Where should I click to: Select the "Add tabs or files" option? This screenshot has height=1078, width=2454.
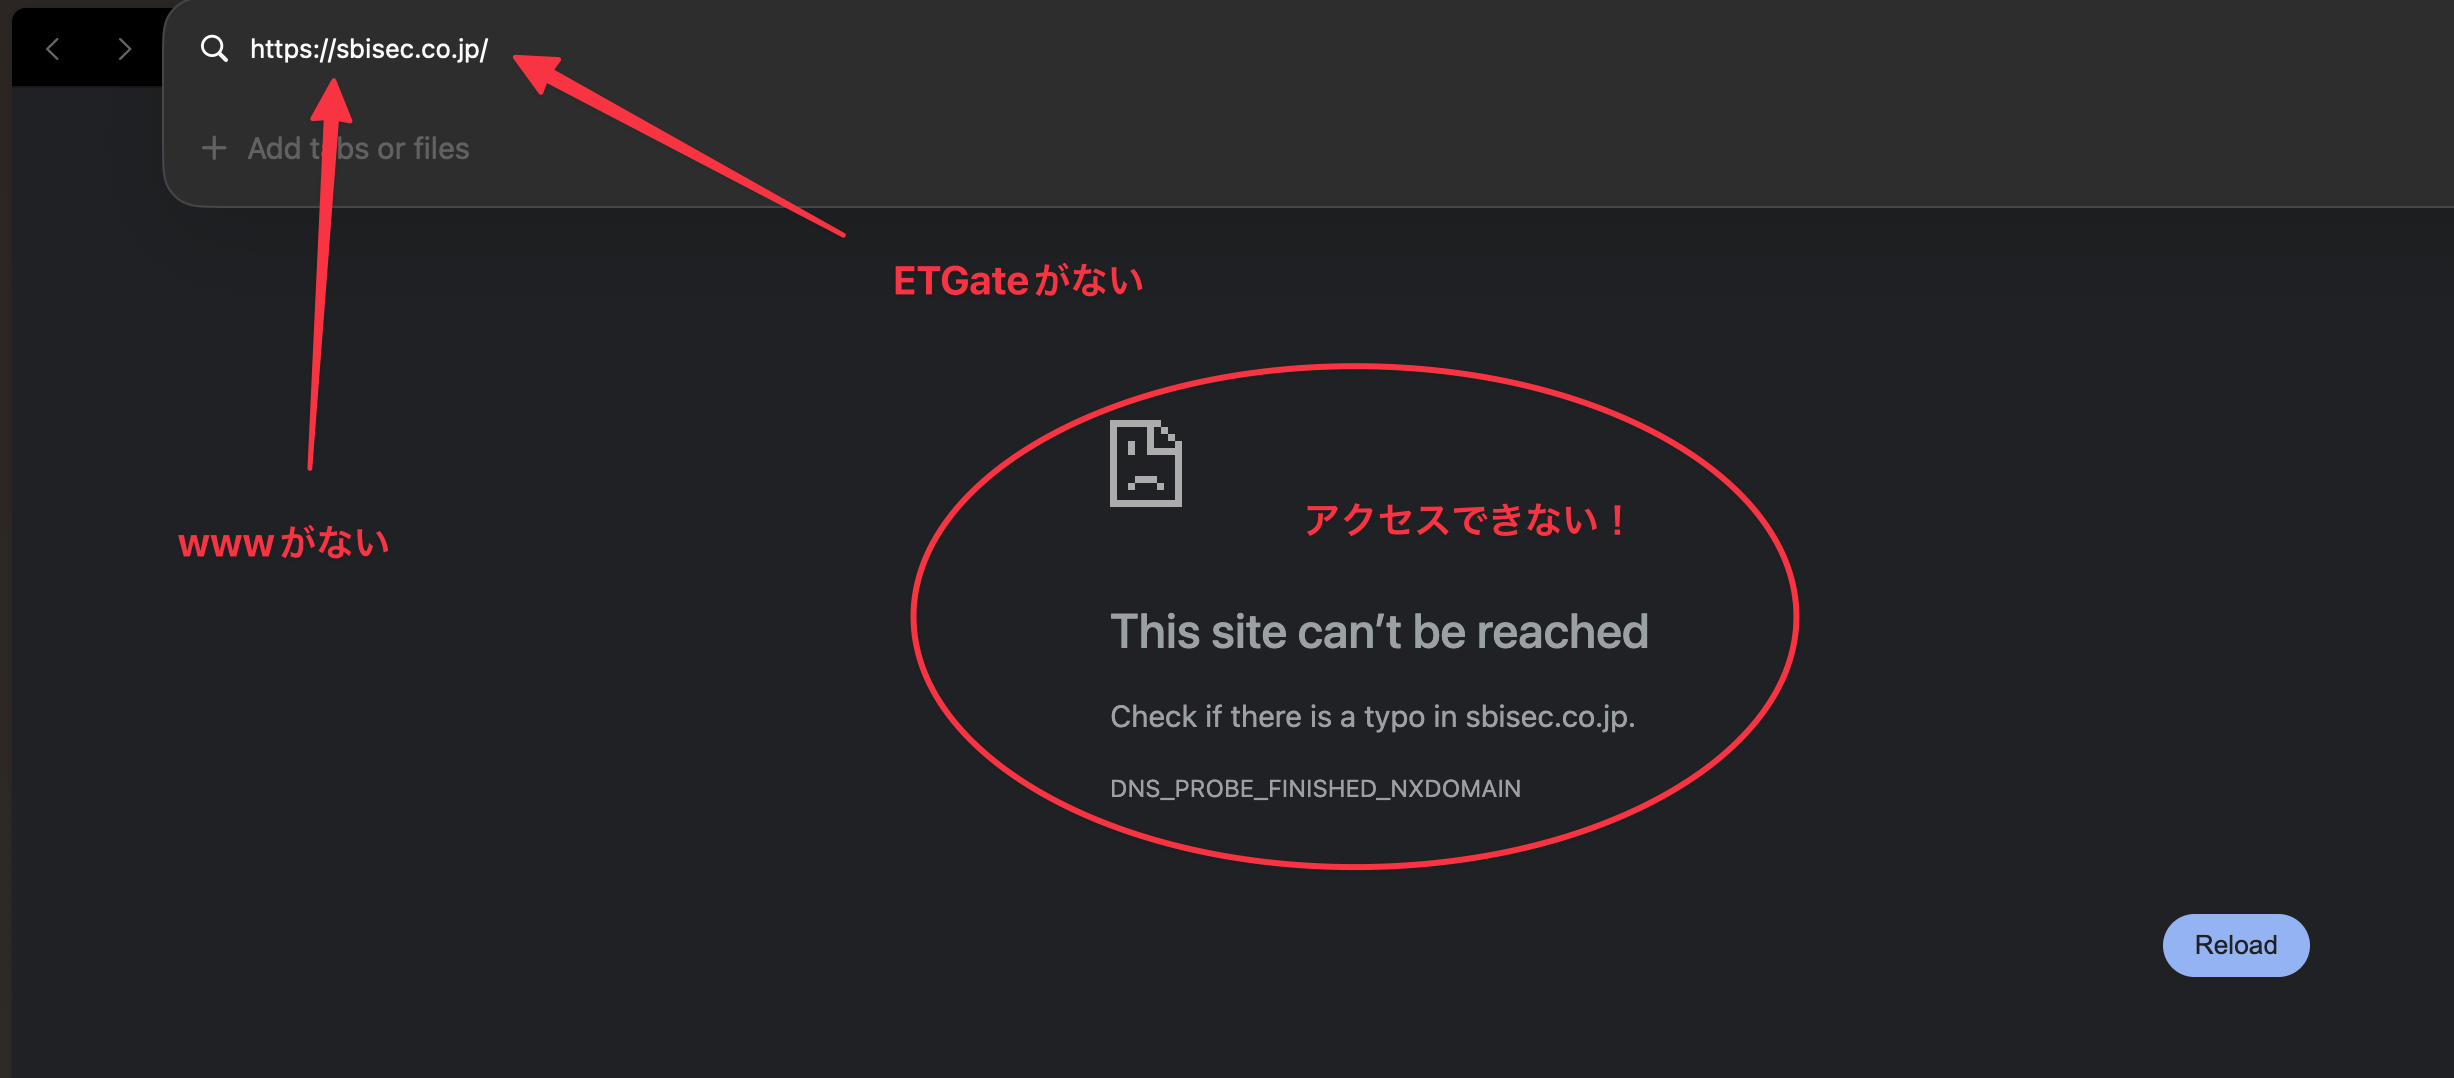coord(358,148)
